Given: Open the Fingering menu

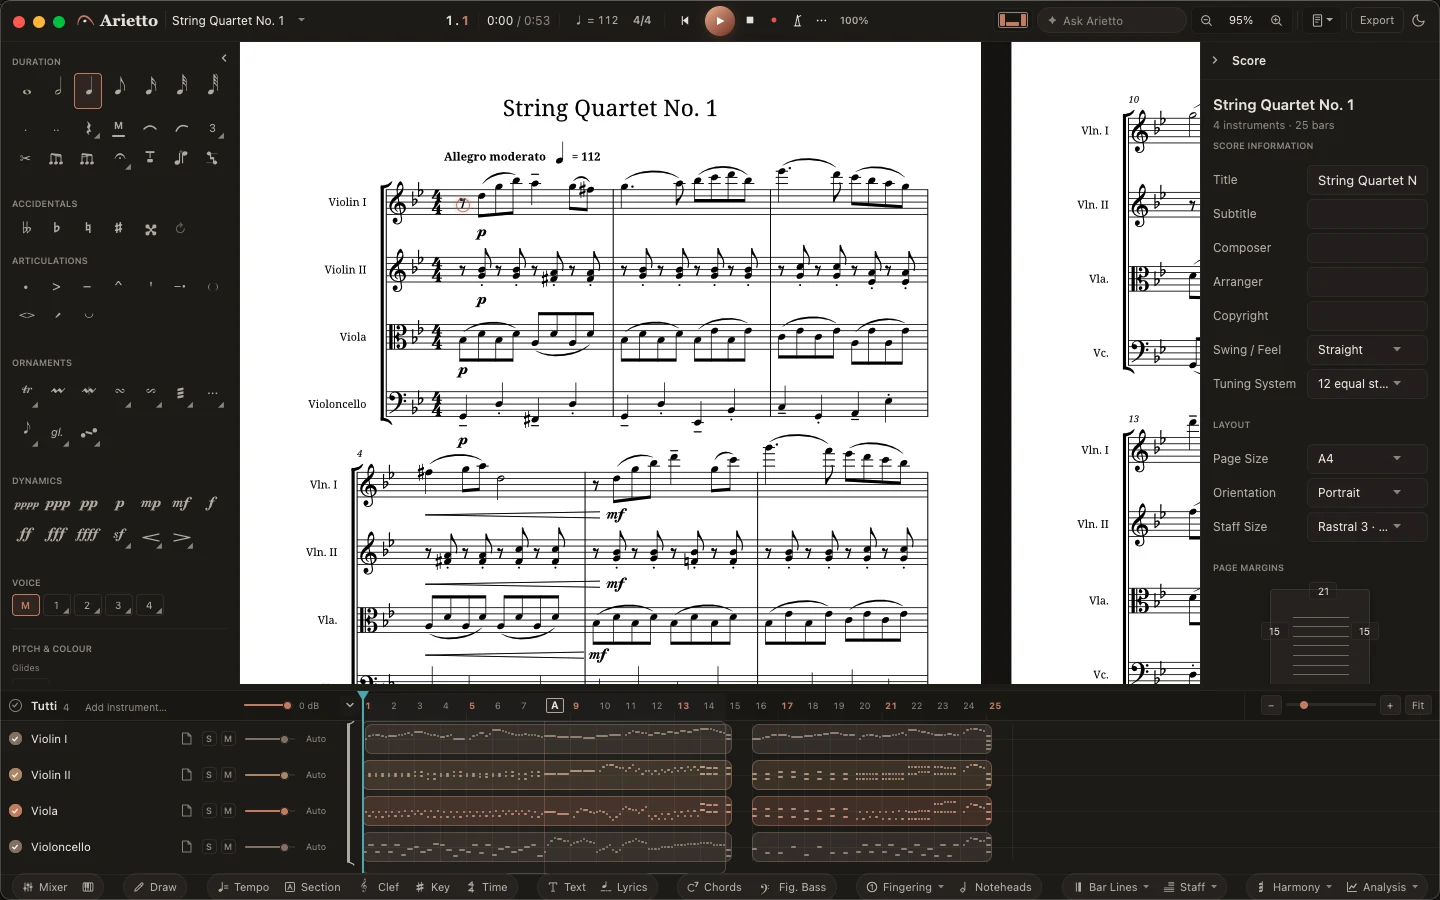Looking at the screenshot, I should [906, 887].
